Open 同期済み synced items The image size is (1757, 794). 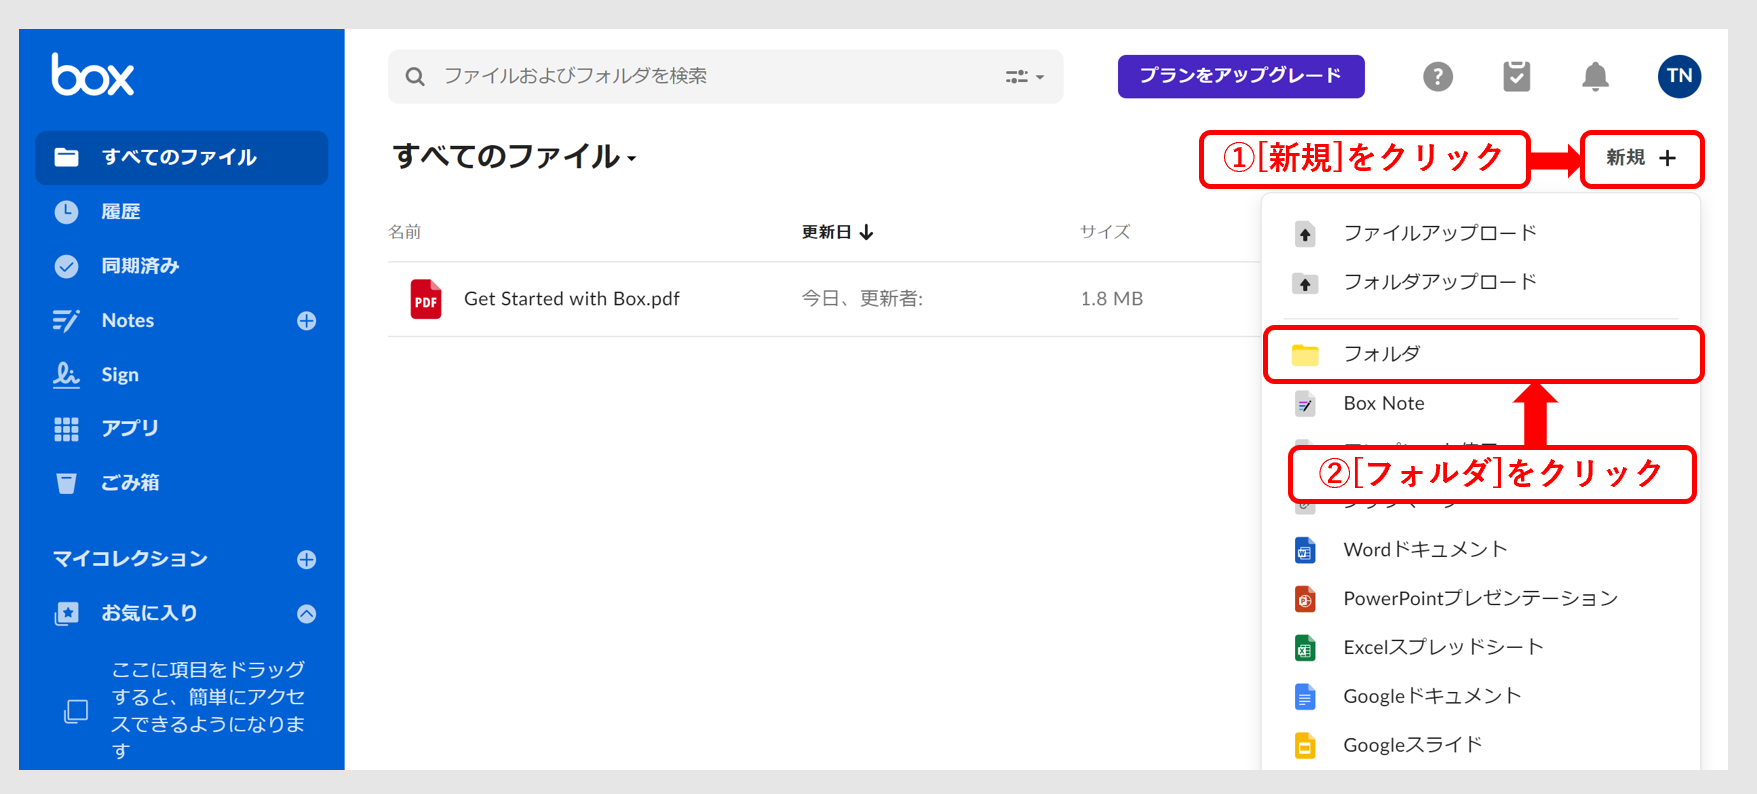tap(140, 266)
